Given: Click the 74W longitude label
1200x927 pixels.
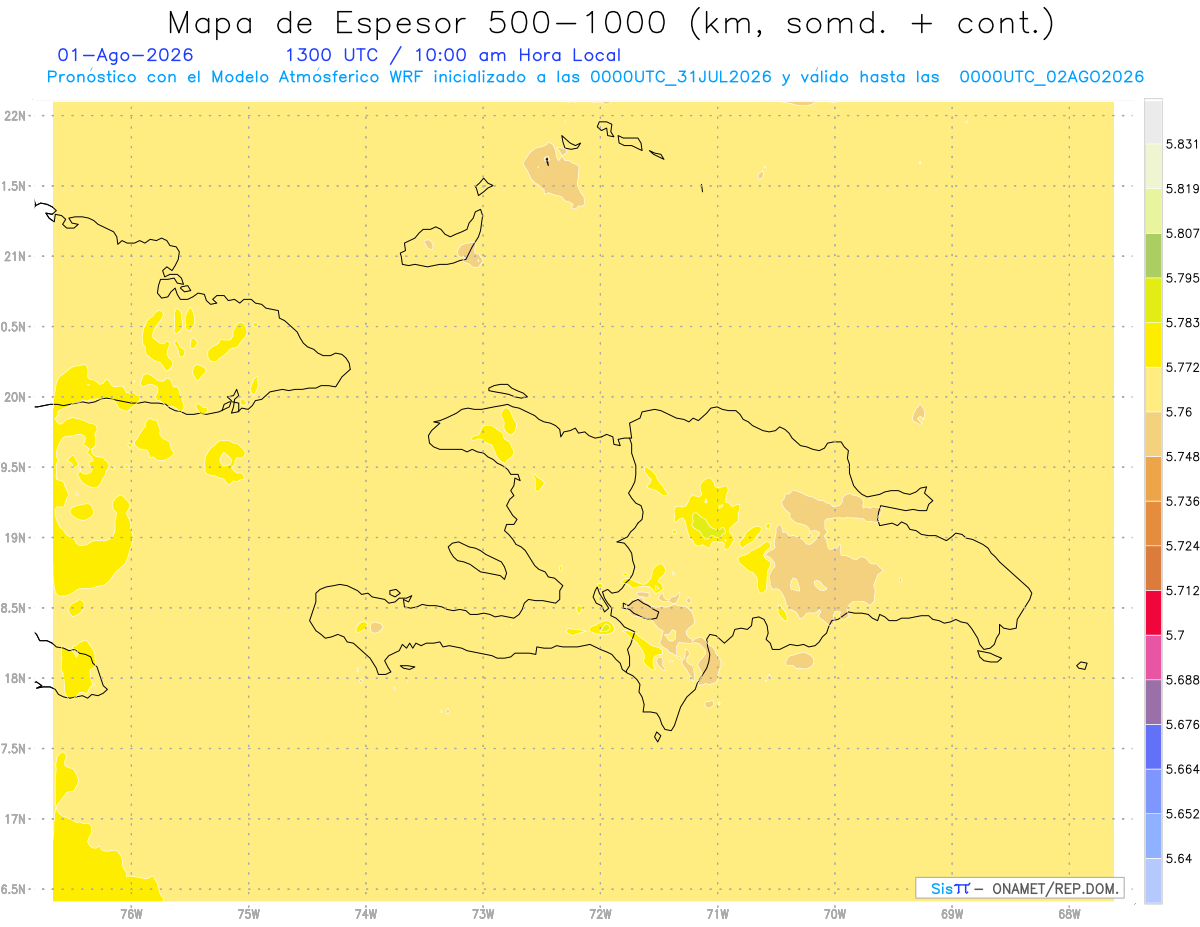Looking at the screenshot, I should [x=366, y=913].
